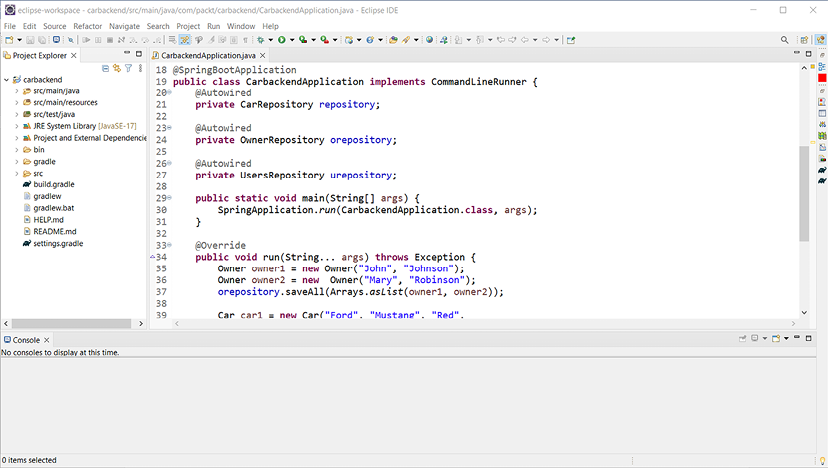Toggle Link with Editor in Project Explorer

(117, 69)
